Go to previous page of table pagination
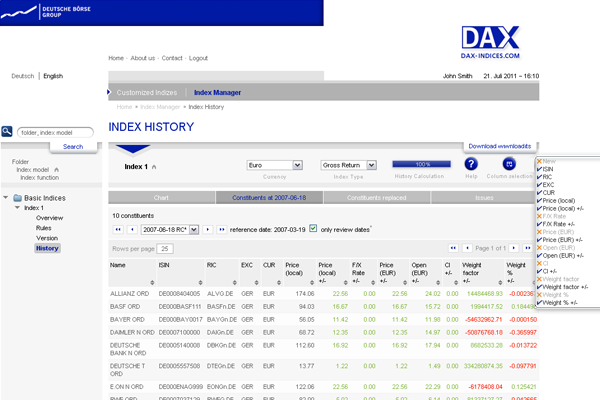 tap(467, 248)
